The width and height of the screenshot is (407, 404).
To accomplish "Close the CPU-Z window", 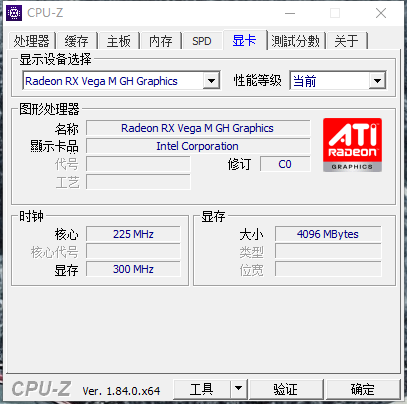I will tap(381, 13).
